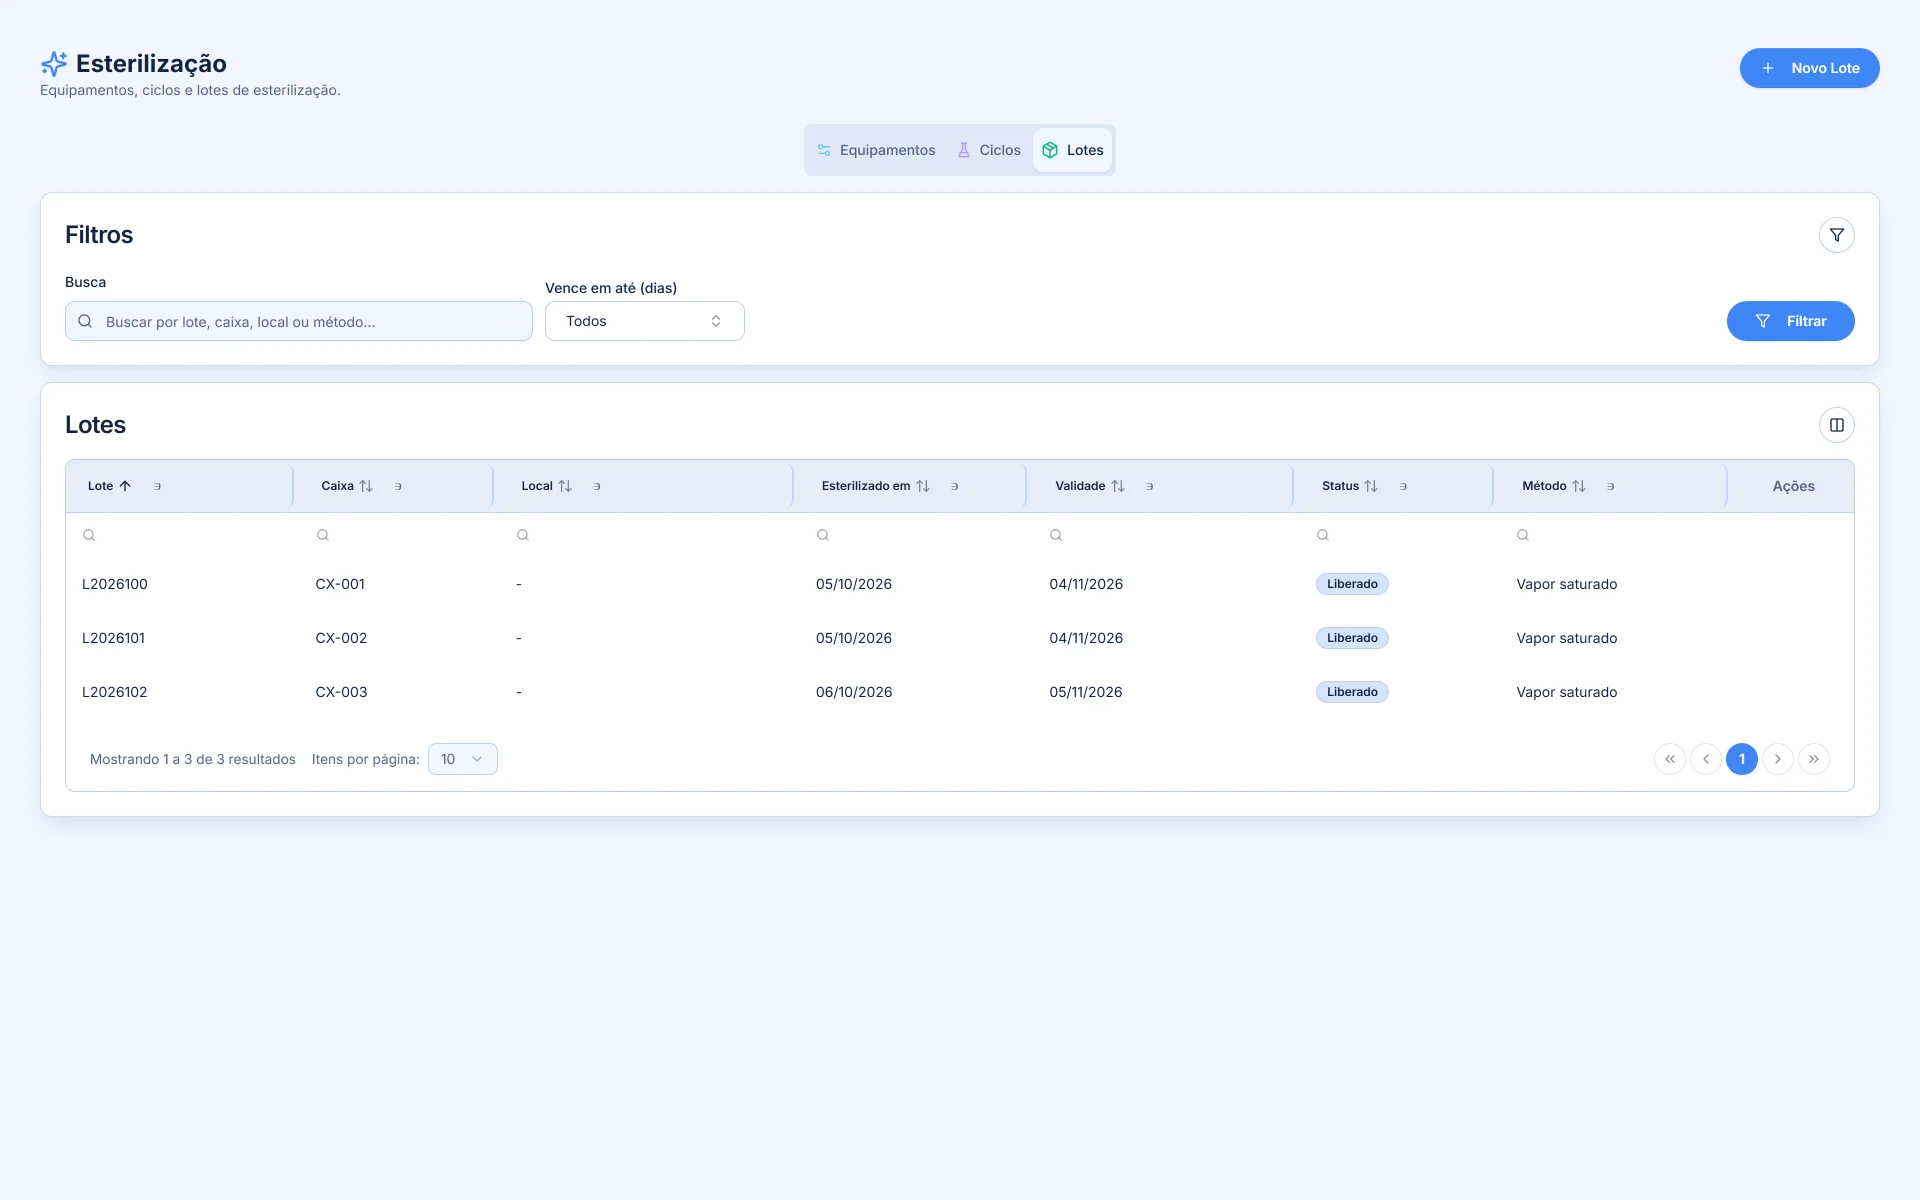This screenshot has width=1920, height=1200.
Task: Click the search icon under Validade column
Action: click(1056, 535)
